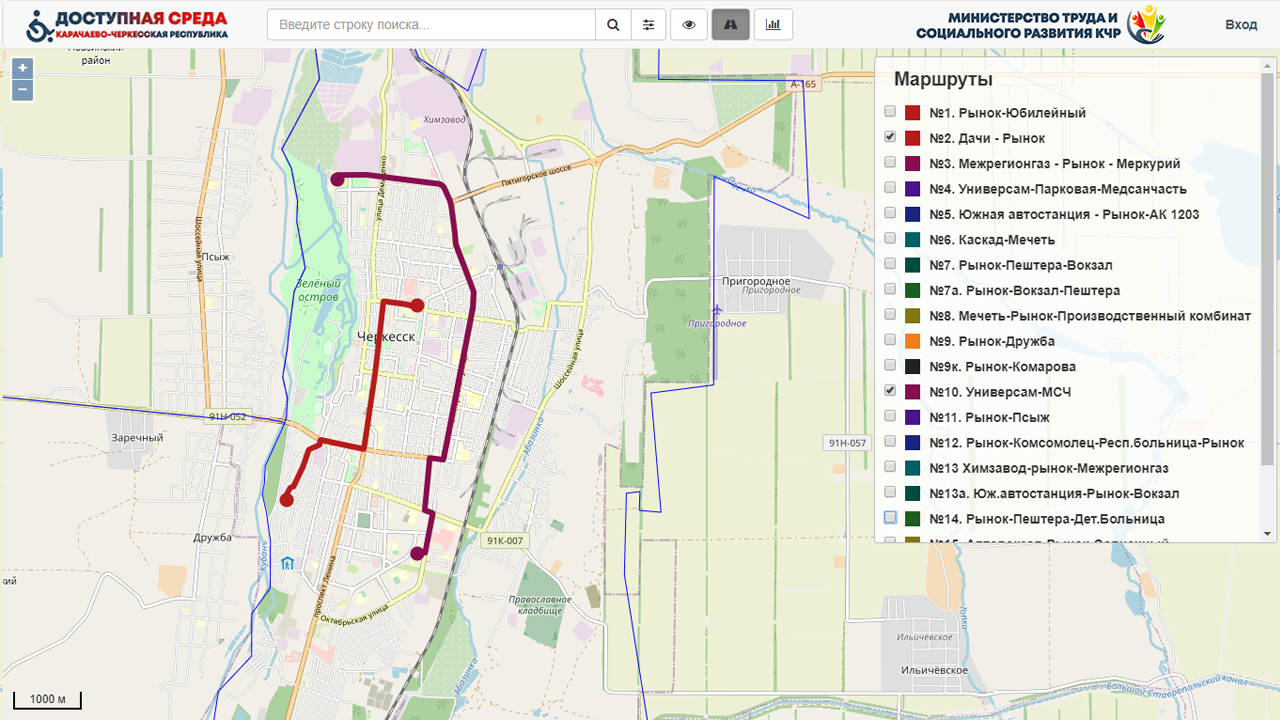1280x720 pixels.
Task: Uncheck route №10 Универсам-МСЧ
Action: coord(890,391)
